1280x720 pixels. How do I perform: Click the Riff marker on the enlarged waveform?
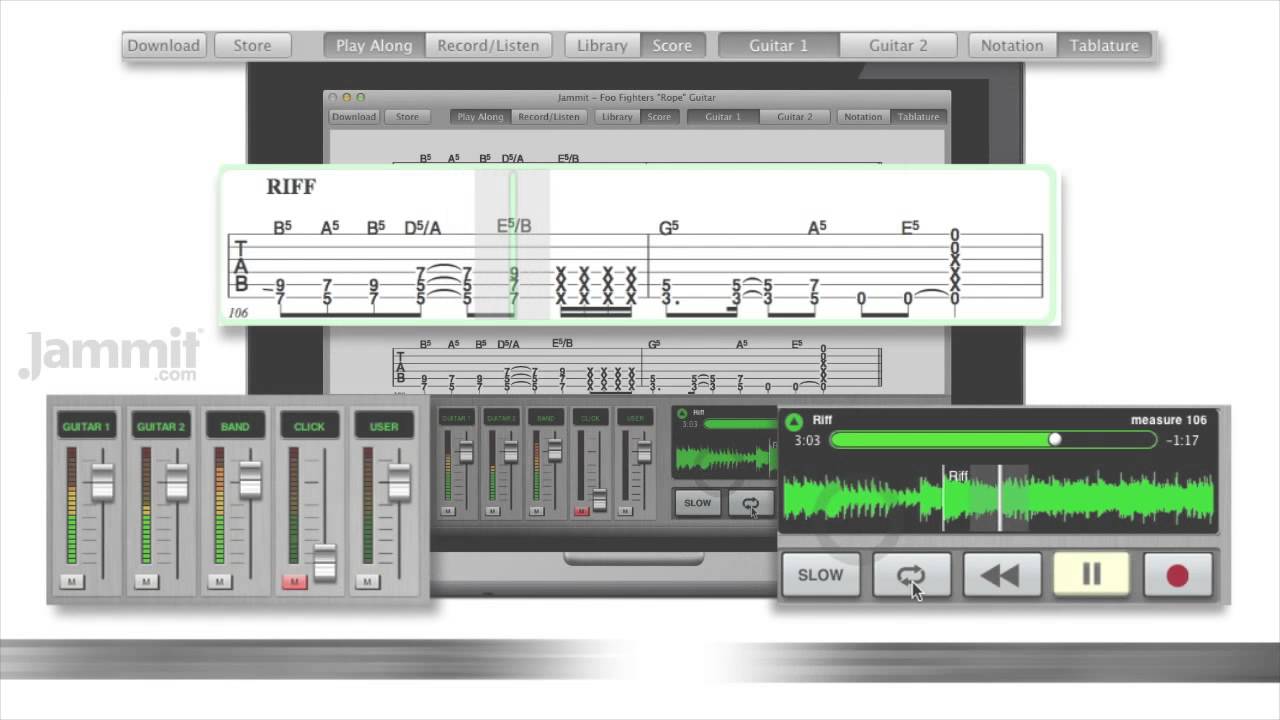tap(958, 476)
